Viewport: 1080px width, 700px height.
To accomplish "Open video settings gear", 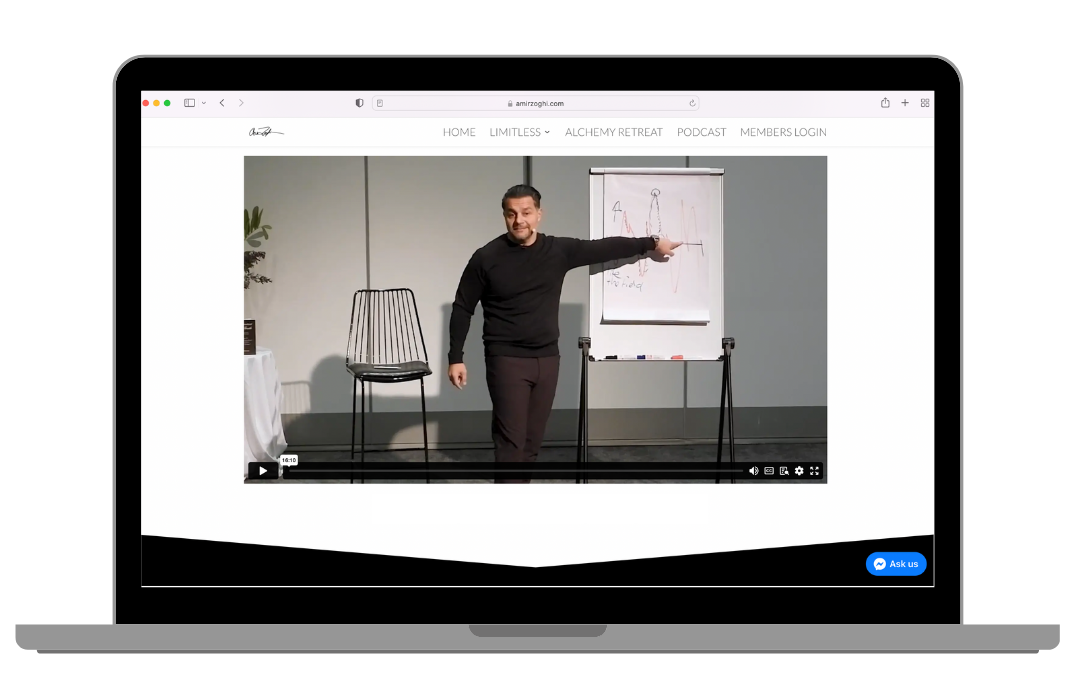I will coord(799,471).
